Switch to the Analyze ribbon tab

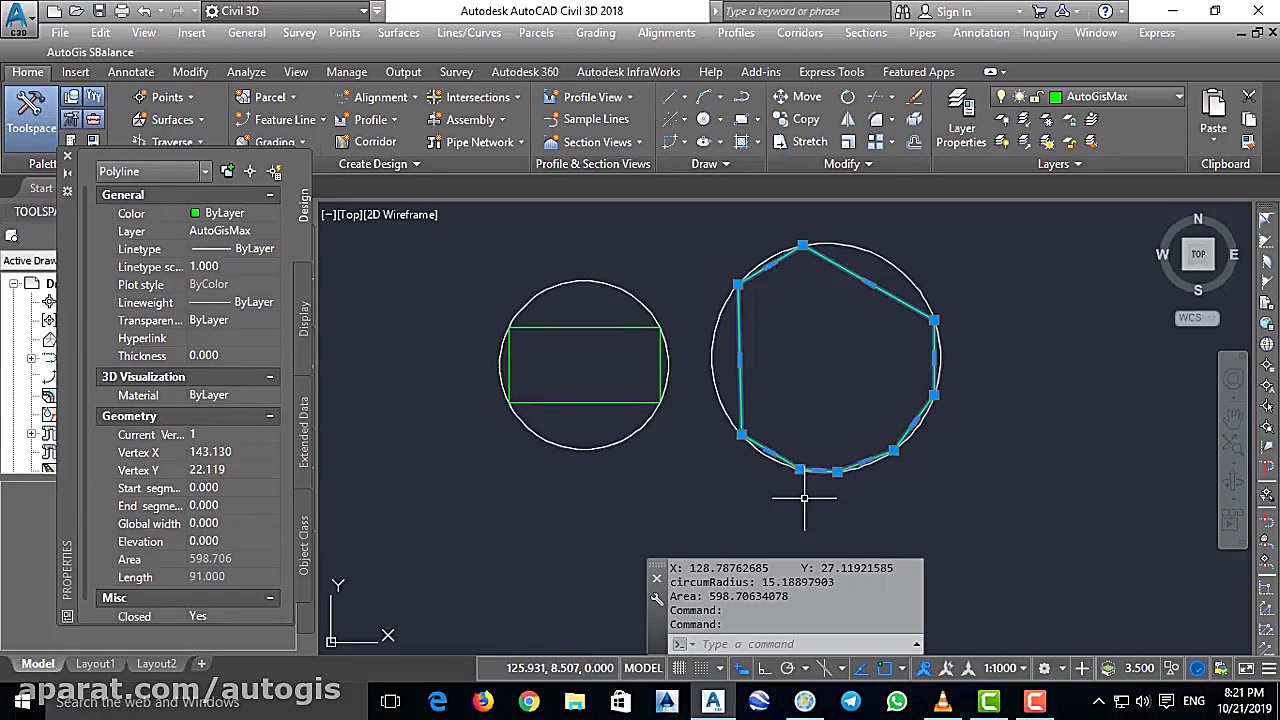246,72
